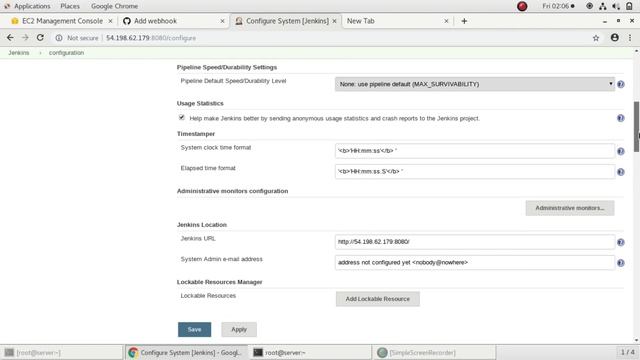This screenshot has height=360, width=640.
Task: Apply the configuration changes
Action: coord(239,329)
